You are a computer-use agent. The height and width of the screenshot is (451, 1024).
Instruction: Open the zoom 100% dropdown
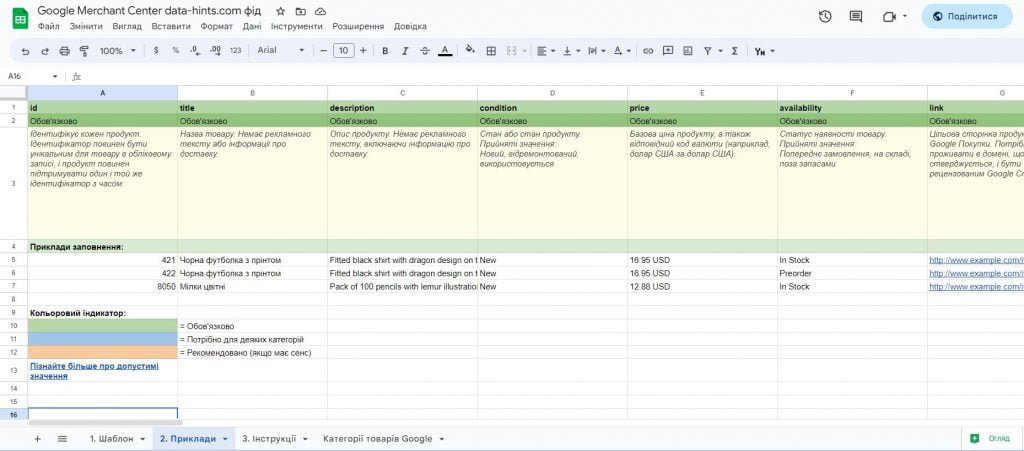coord(117,50)
